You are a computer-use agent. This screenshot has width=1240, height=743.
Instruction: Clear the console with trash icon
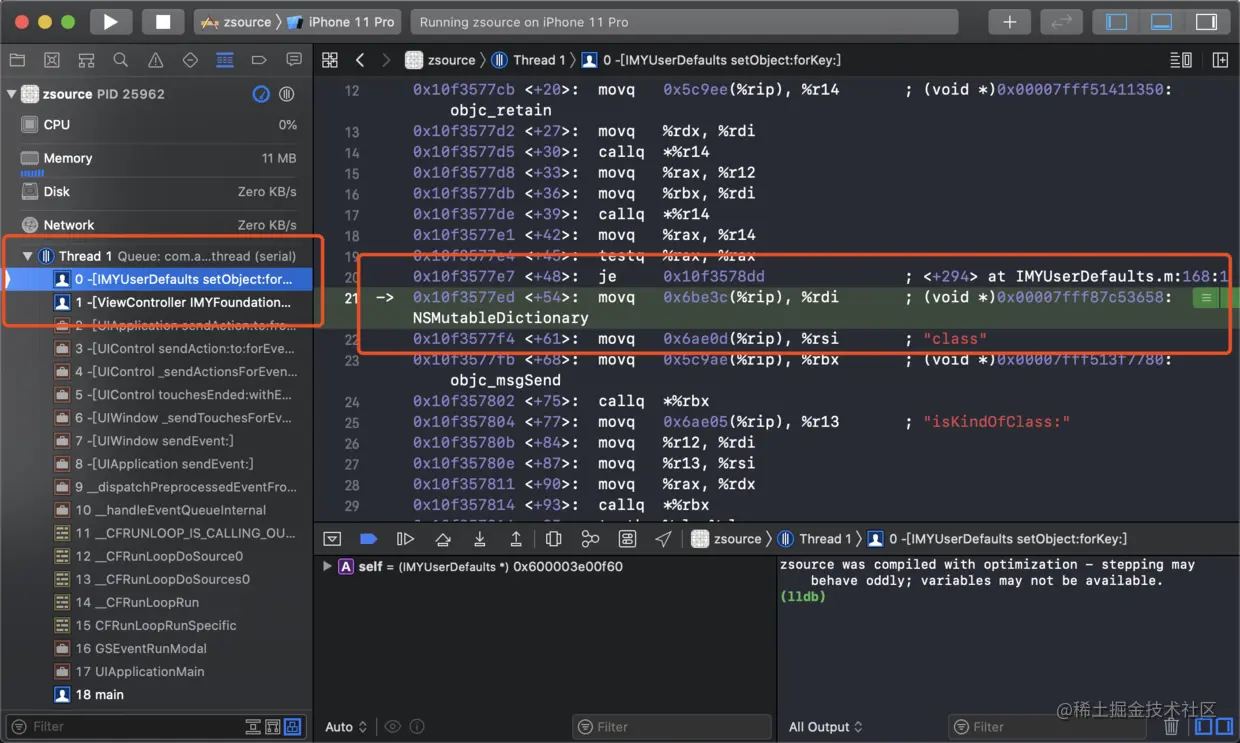coord(1171,727)
